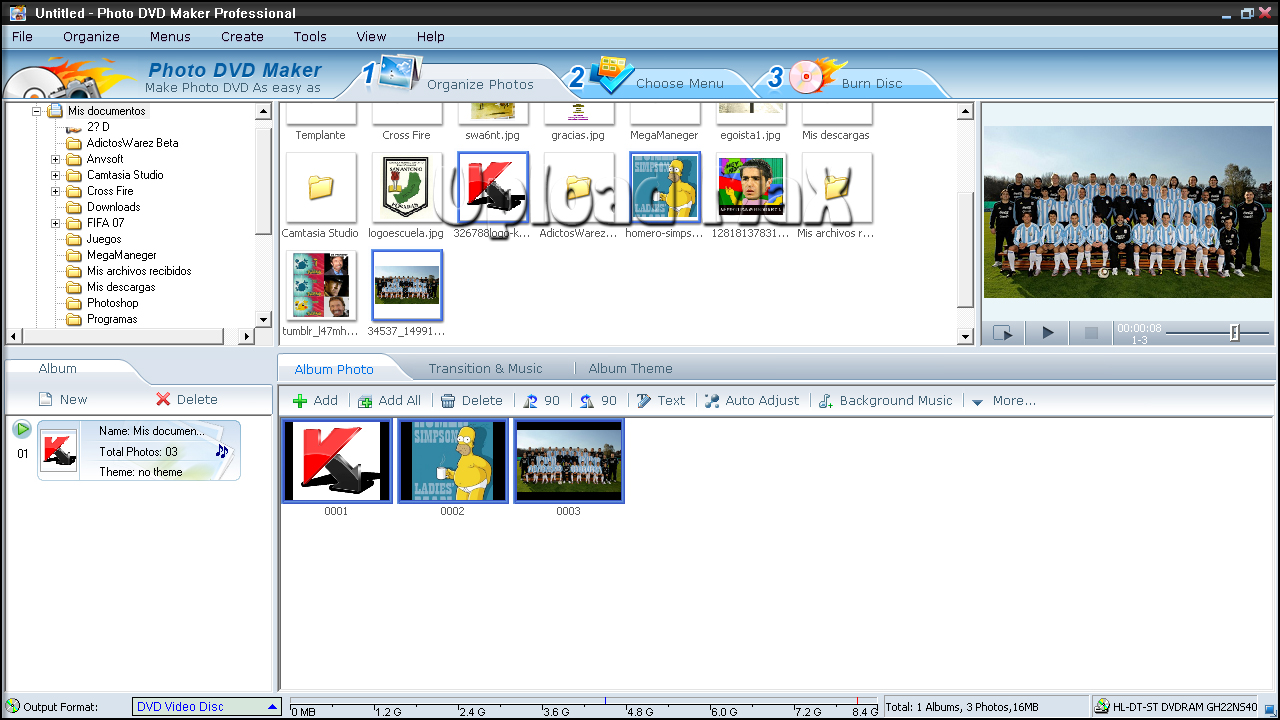Select album photo 0001
The width and height of the screenshot is (1280, 720).
pos(337,461)
